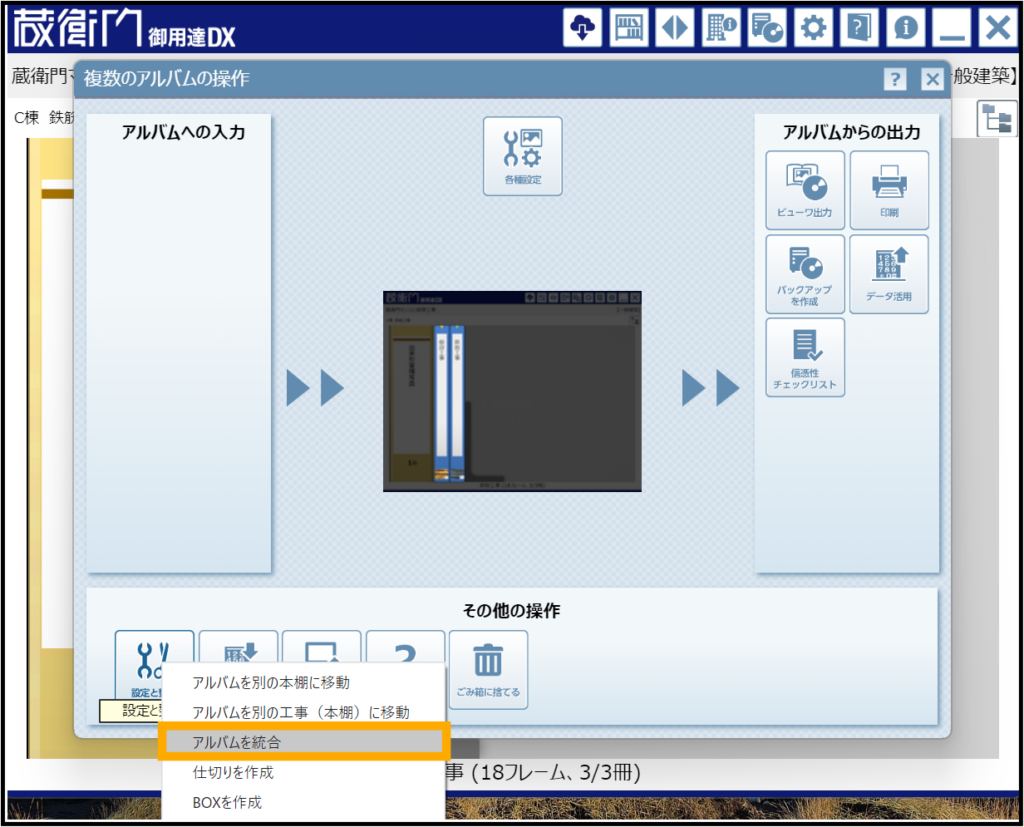Click ビューワ出力 viewer output button
Image resolution: width=1024 pixels, height=827 pixels.
[805, 190]
